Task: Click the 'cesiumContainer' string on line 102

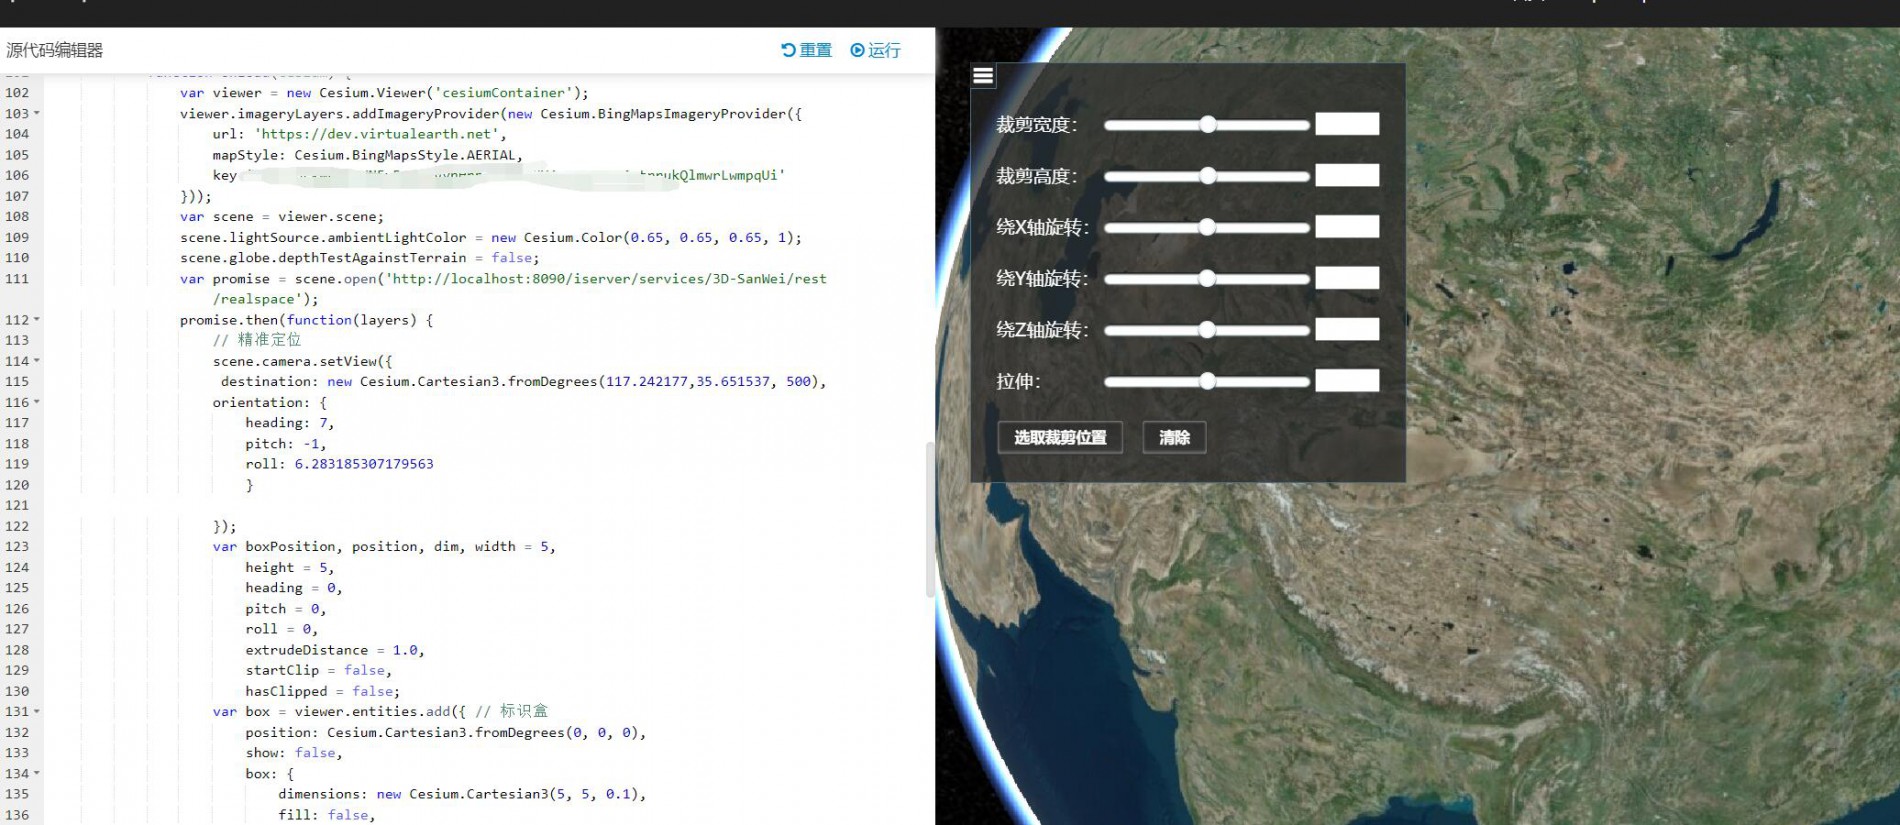Action: click(504, 92)
